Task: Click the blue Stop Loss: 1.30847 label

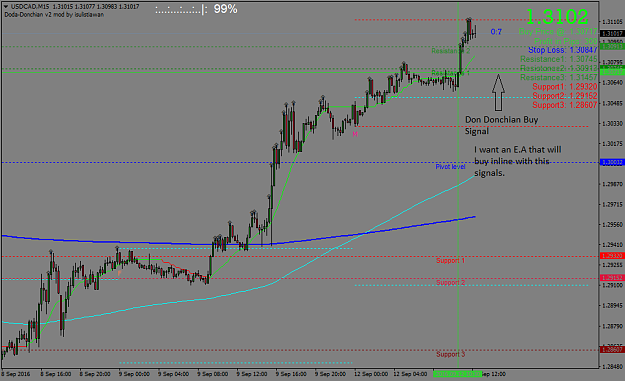Action: pos(563,50)
